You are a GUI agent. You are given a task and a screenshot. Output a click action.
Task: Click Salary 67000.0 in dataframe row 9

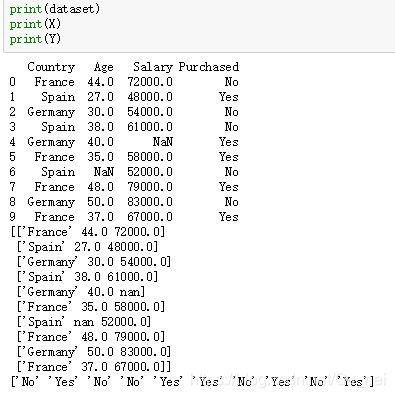coord(150,217)
